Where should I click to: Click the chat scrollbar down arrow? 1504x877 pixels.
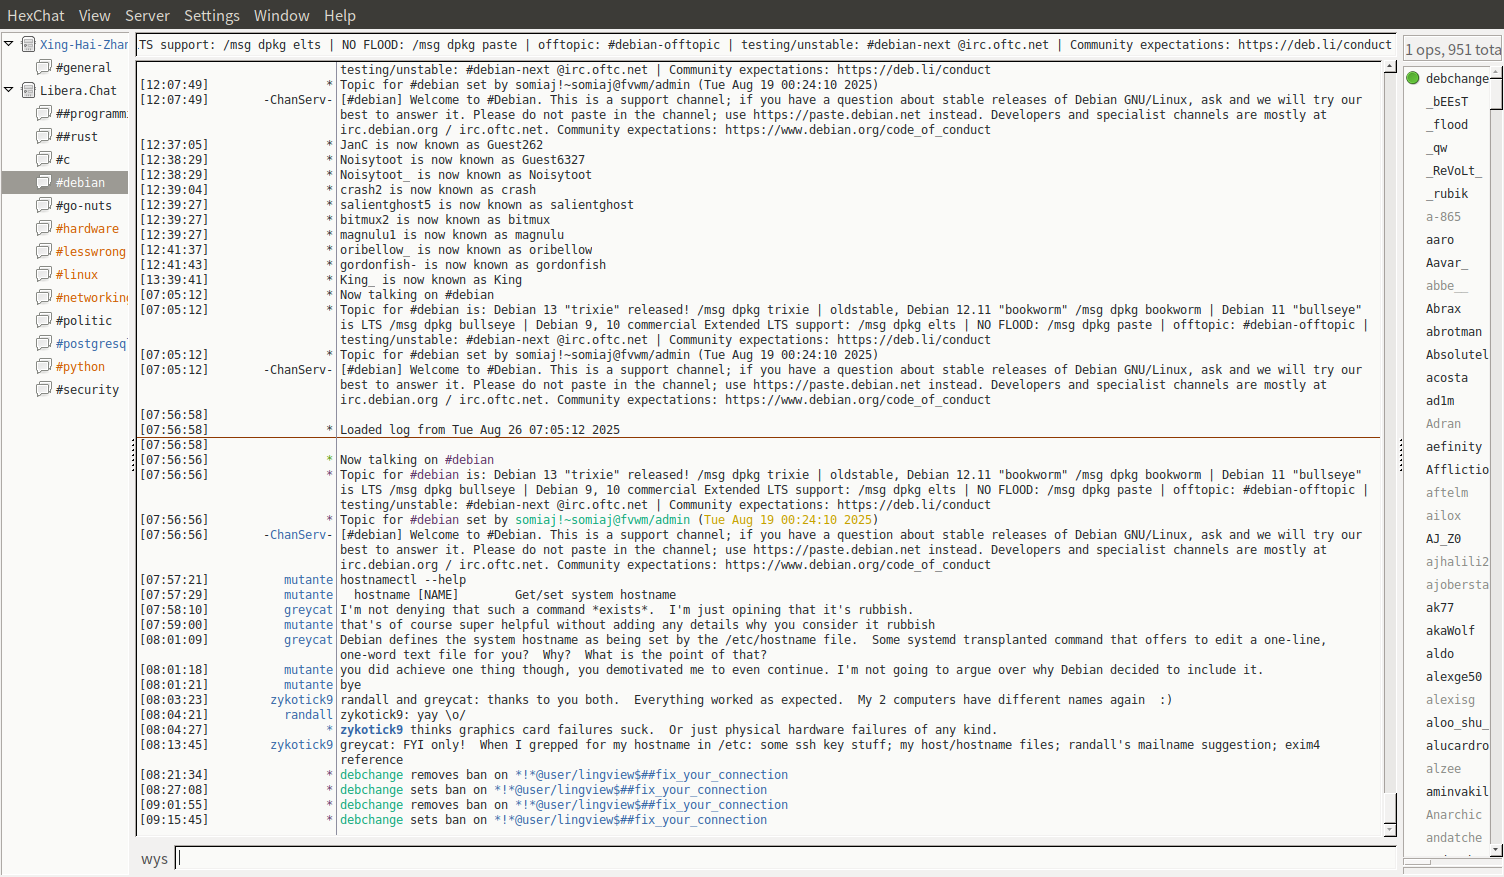point(1389,829)
